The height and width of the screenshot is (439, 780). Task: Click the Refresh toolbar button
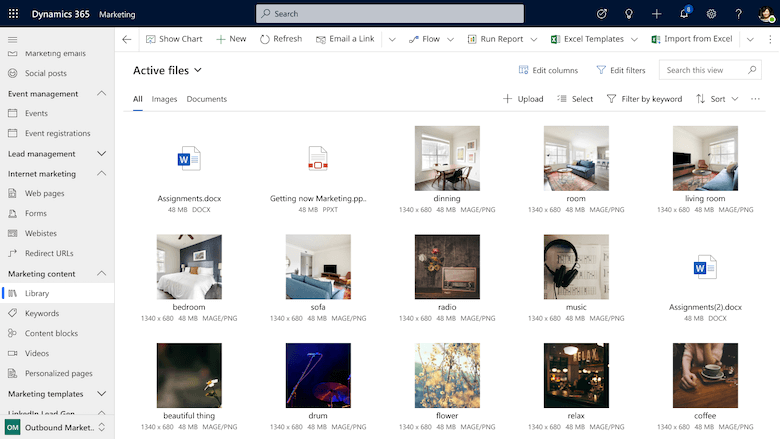[x=280, y=39]
